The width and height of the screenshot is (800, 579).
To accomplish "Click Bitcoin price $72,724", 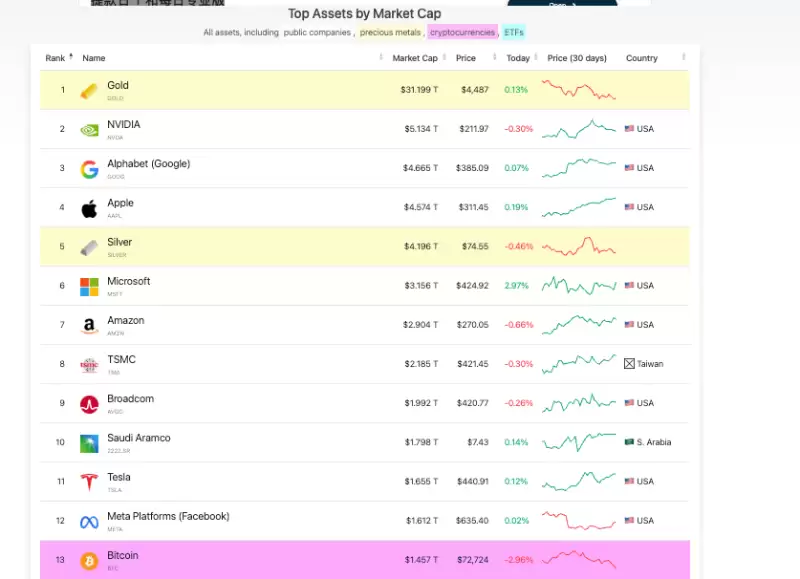I will pos(472,560).
